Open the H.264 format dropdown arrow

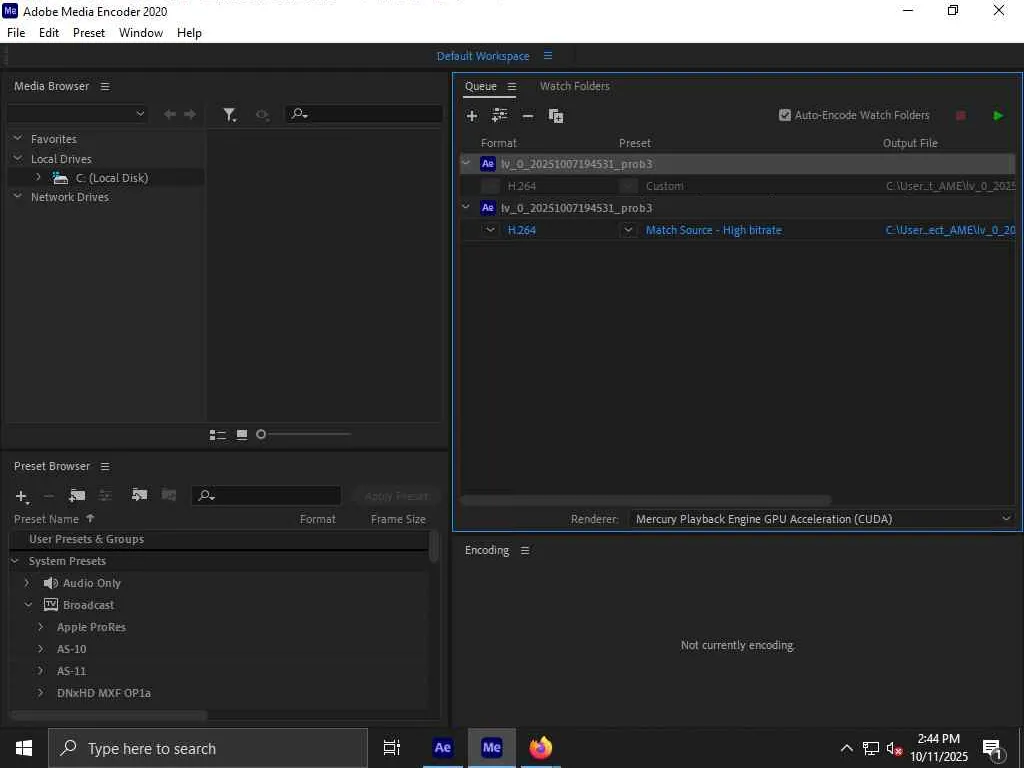[490, 230]
